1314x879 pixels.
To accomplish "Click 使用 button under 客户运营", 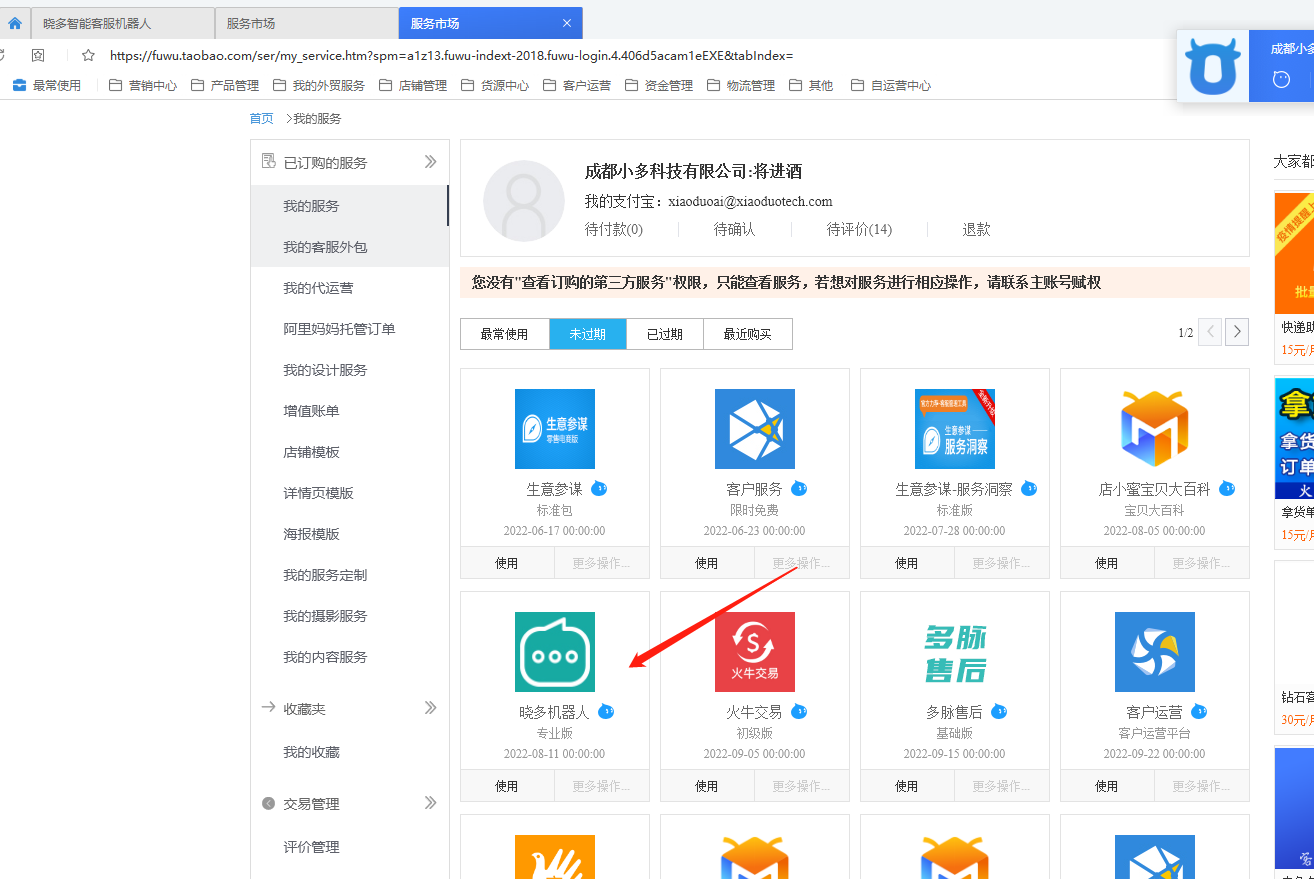I will pos(1107,786).
